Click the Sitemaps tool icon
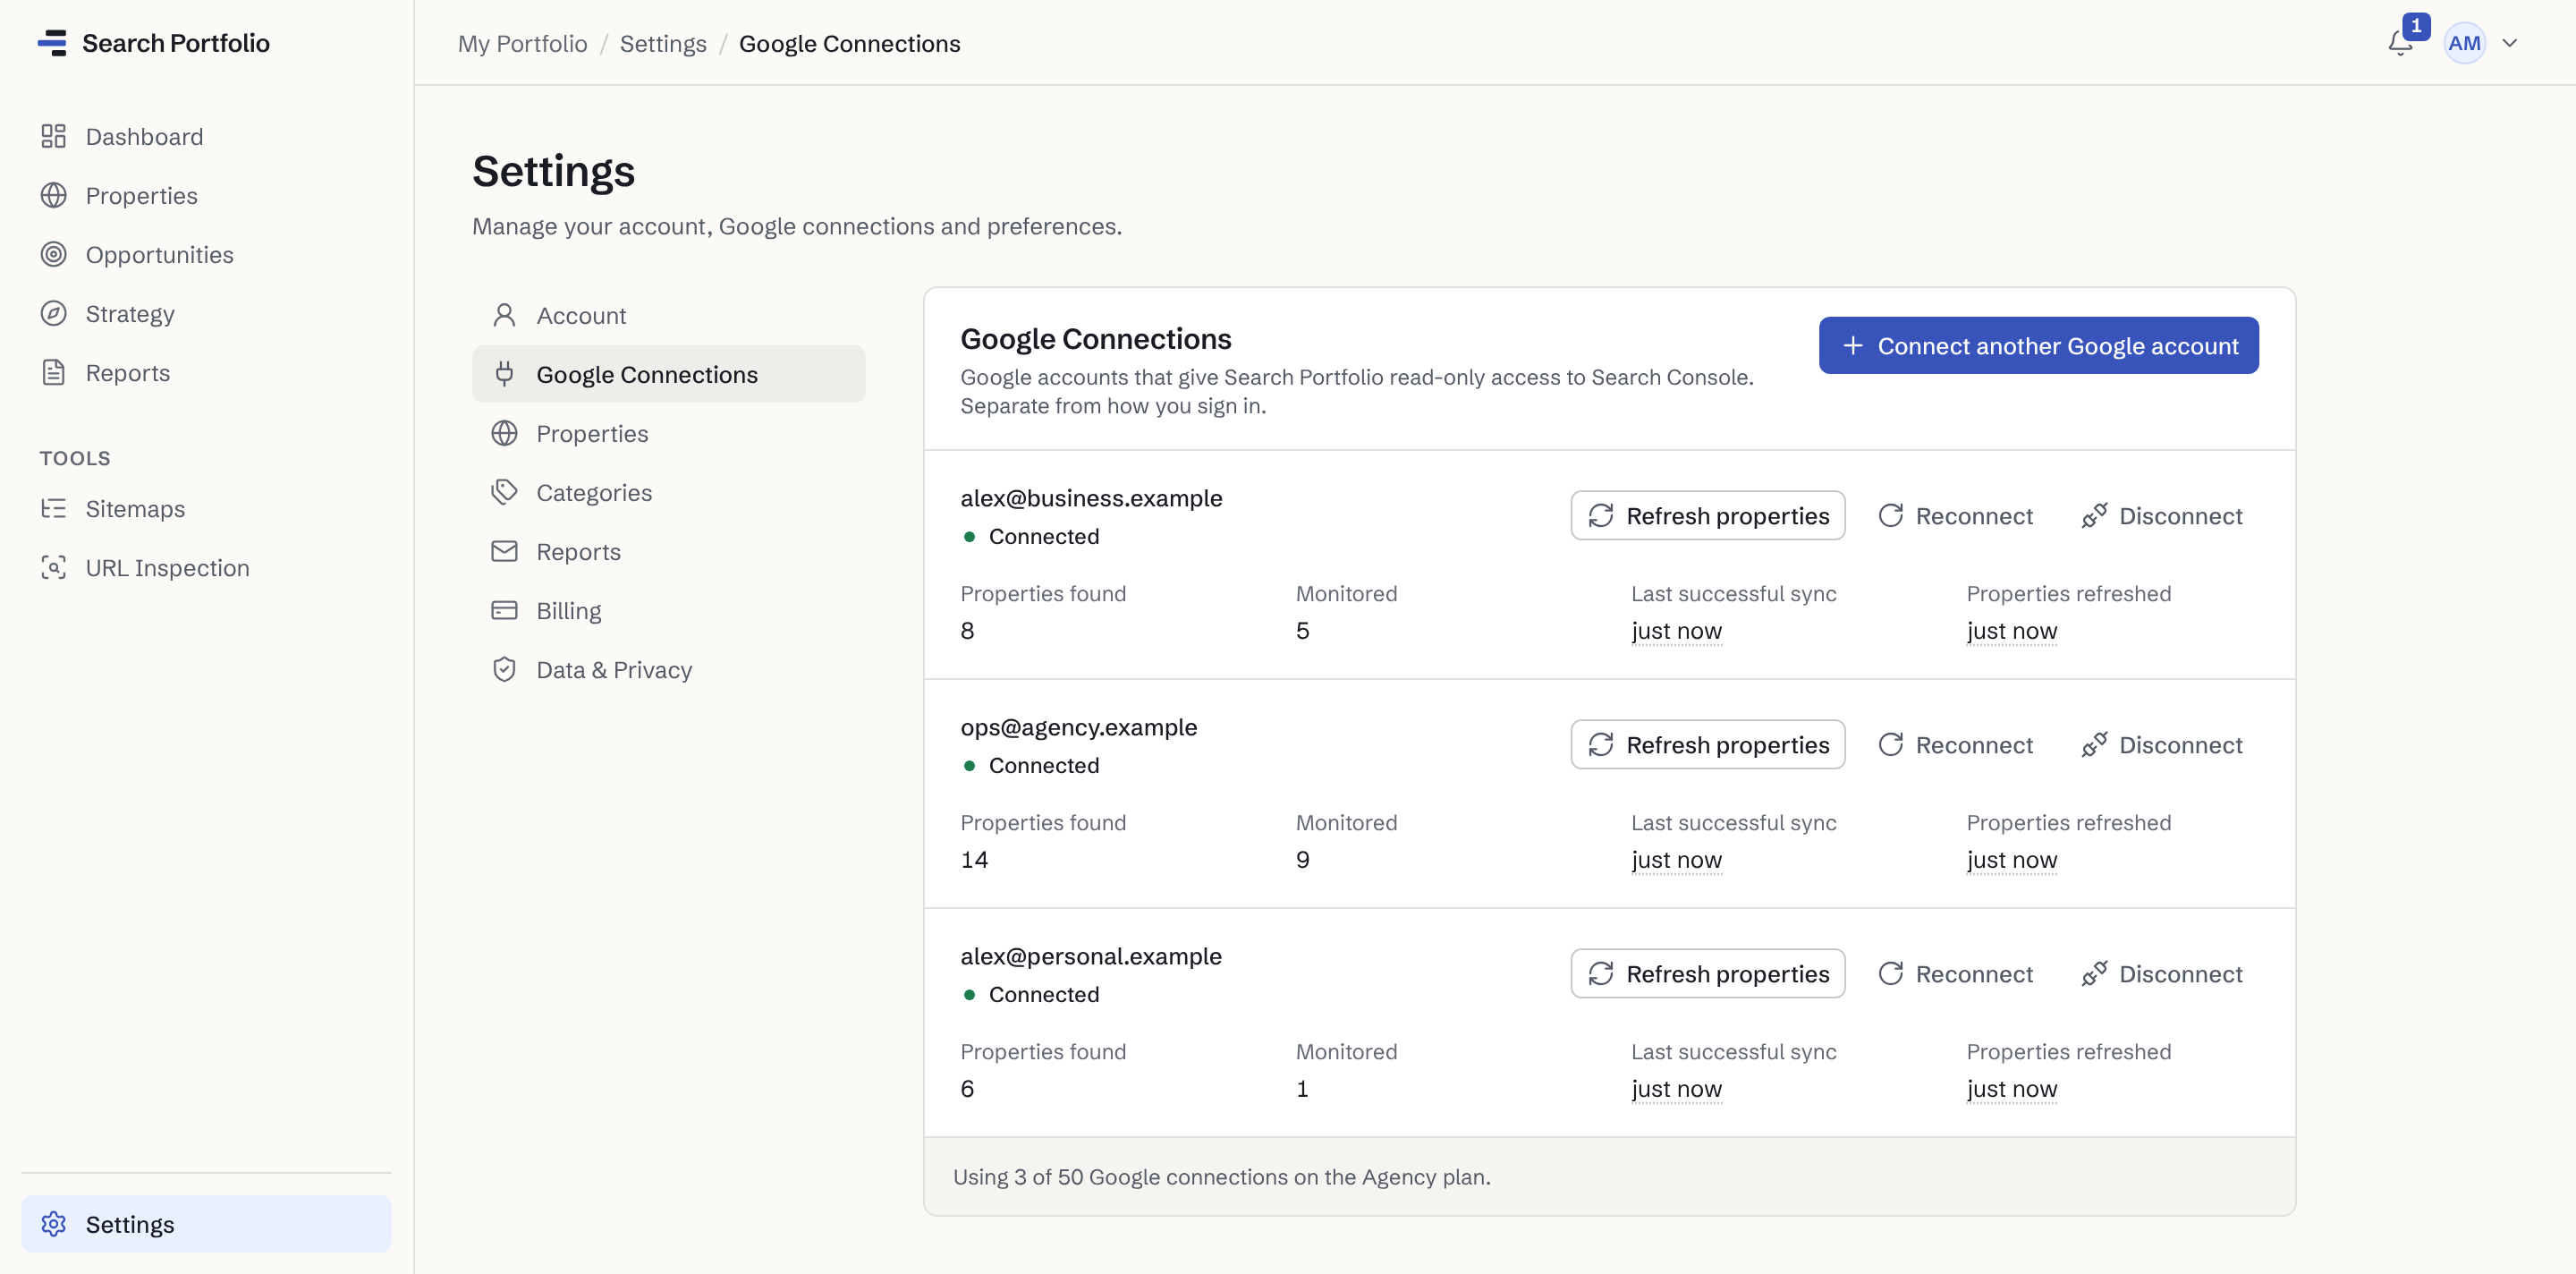 tap(54, 508)
